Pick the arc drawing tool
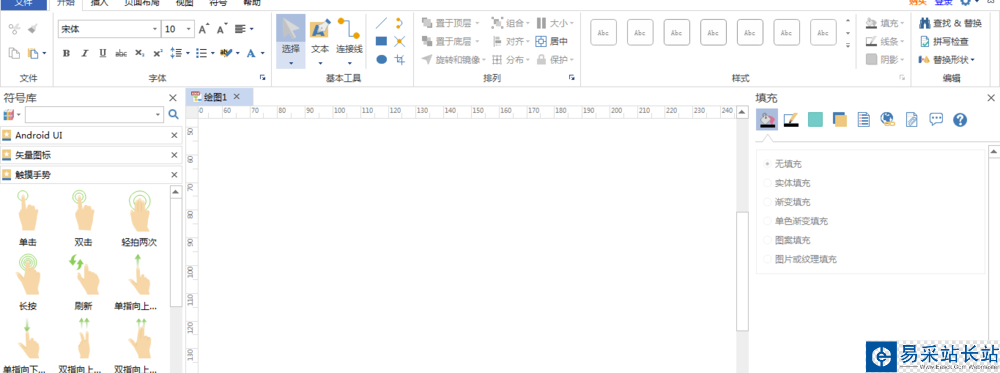The image size is (1000, 373). click(x=399, y=24)
